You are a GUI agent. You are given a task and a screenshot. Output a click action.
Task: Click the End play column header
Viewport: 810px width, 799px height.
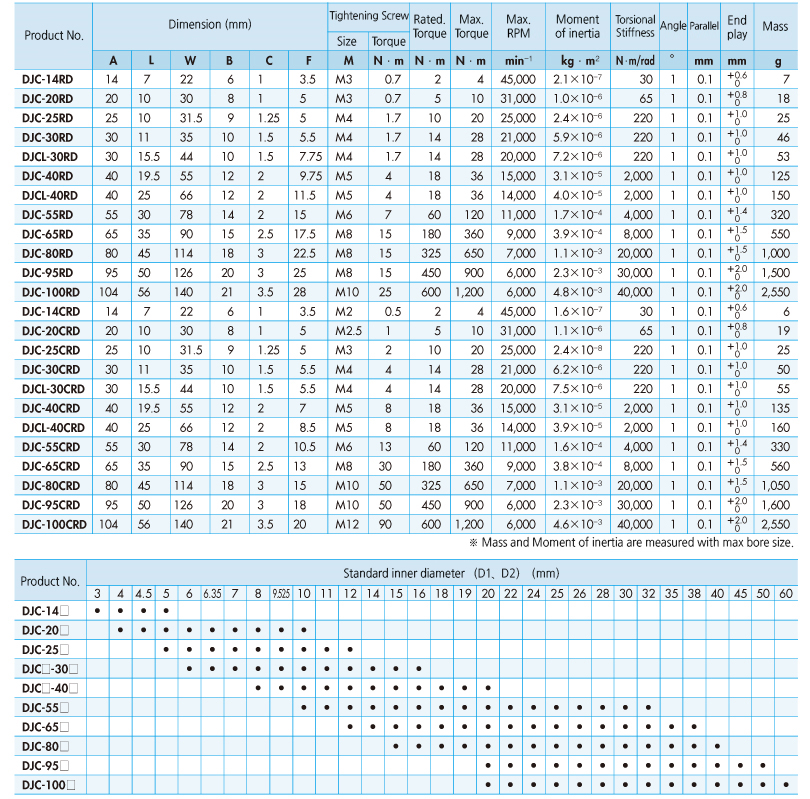click(x=737, y=26)
